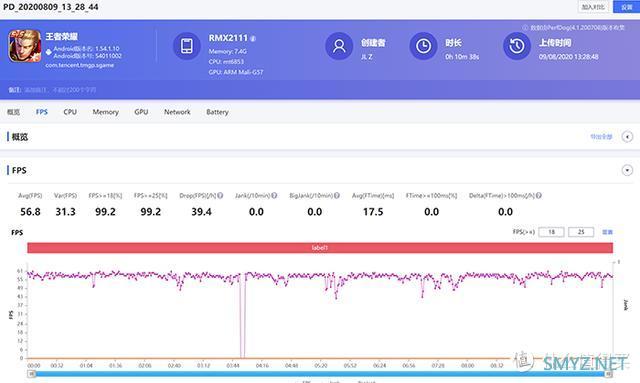Click the FPS threshold field showing 25
This screenshot has height=383, width=640.
click(x=581, y=232)
